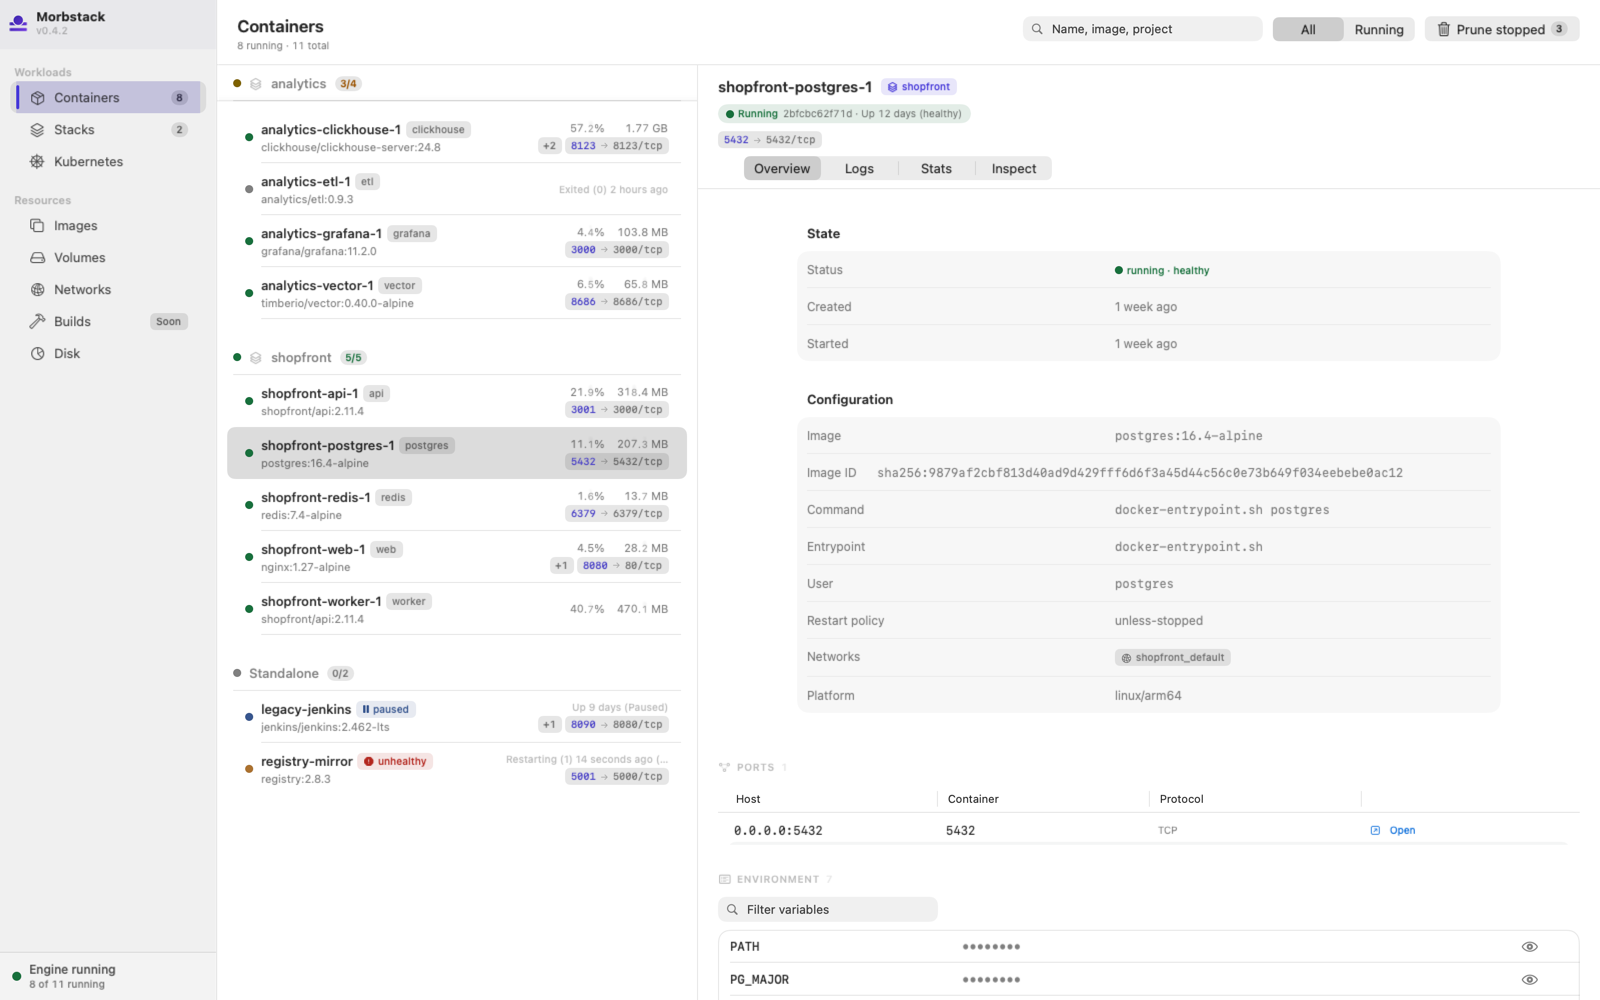Click the Filter variables field
Image resolution: width=1600 pixels, height=1000 pixels.
pos(828,910)
